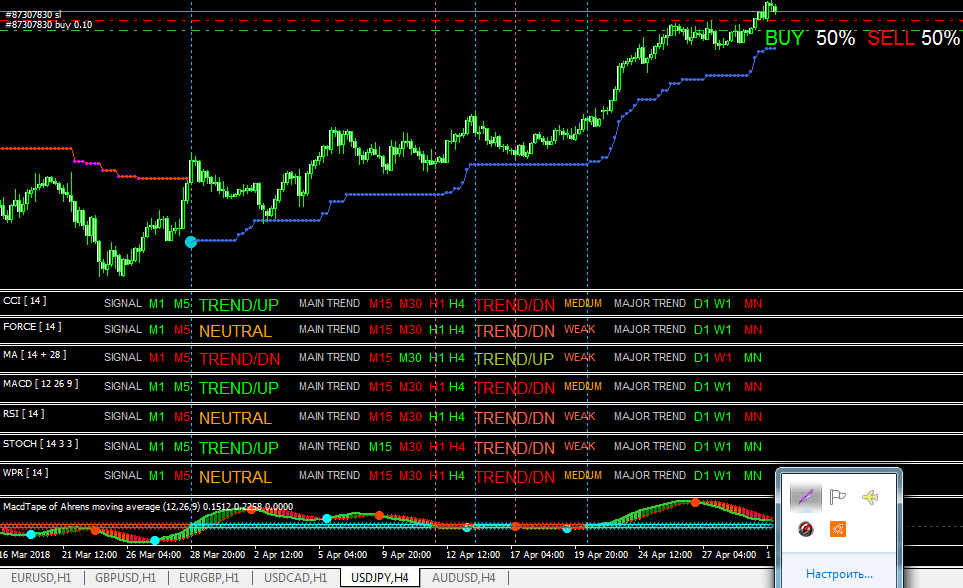The image size is (963, 588).
Task: Click WEAK strength text in FORCE row
Action: [580, 329]
